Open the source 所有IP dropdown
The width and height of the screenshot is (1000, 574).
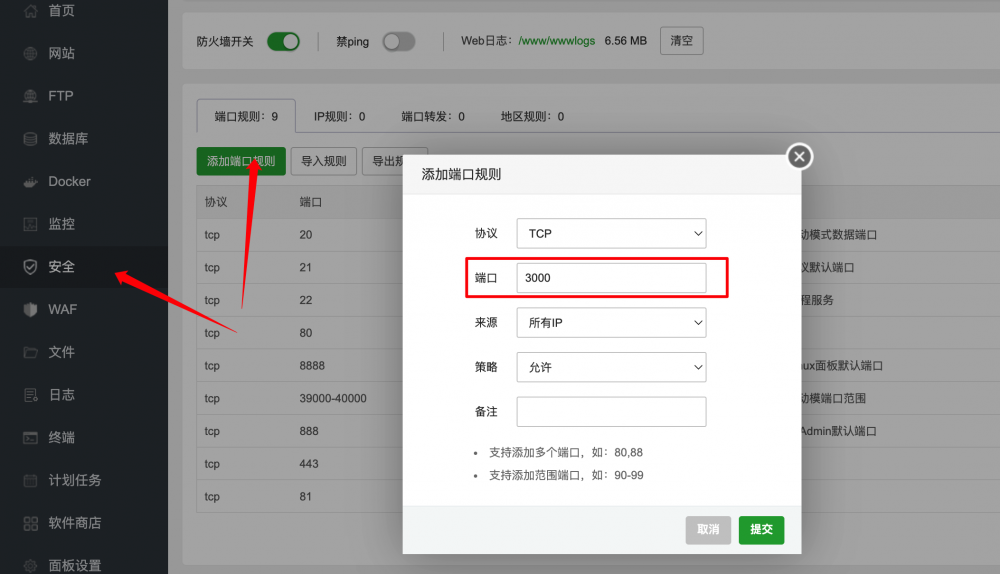(x=611, y=322)
